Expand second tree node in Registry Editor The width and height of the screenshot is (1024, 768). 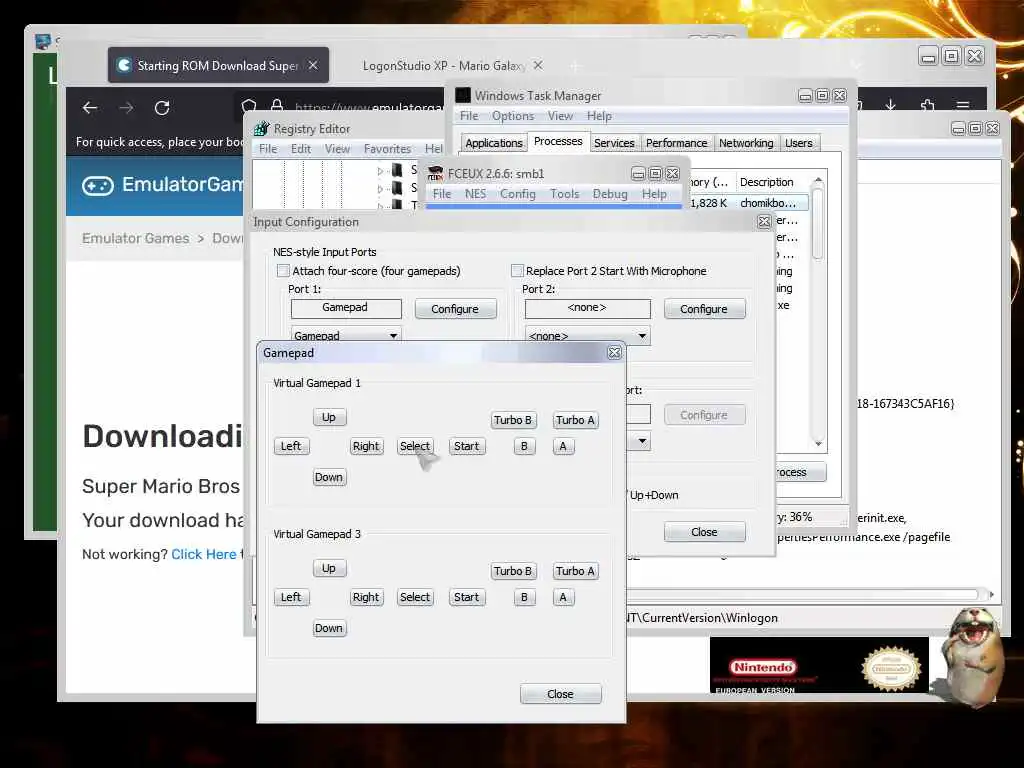point(381,189)
